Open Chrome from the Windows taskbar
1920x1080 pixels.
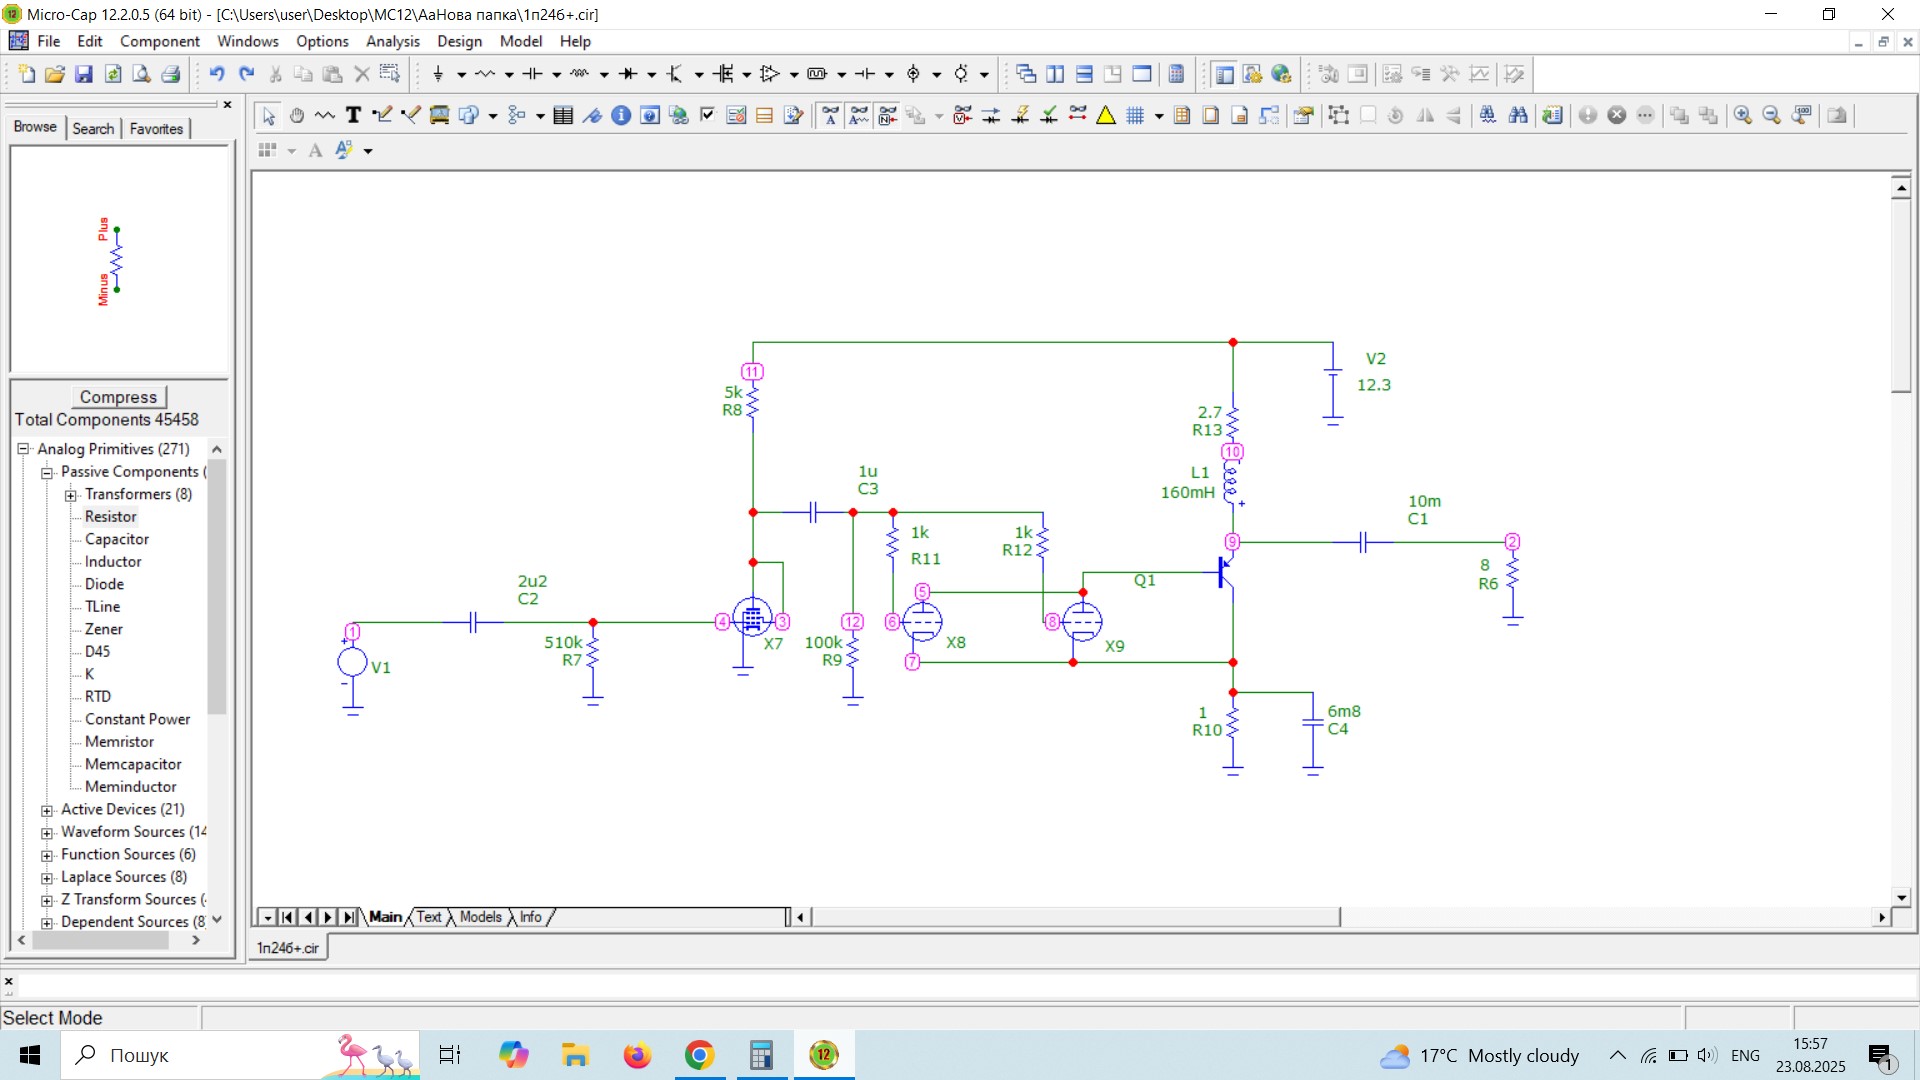pyautogui.click(x=699, y=1055)
